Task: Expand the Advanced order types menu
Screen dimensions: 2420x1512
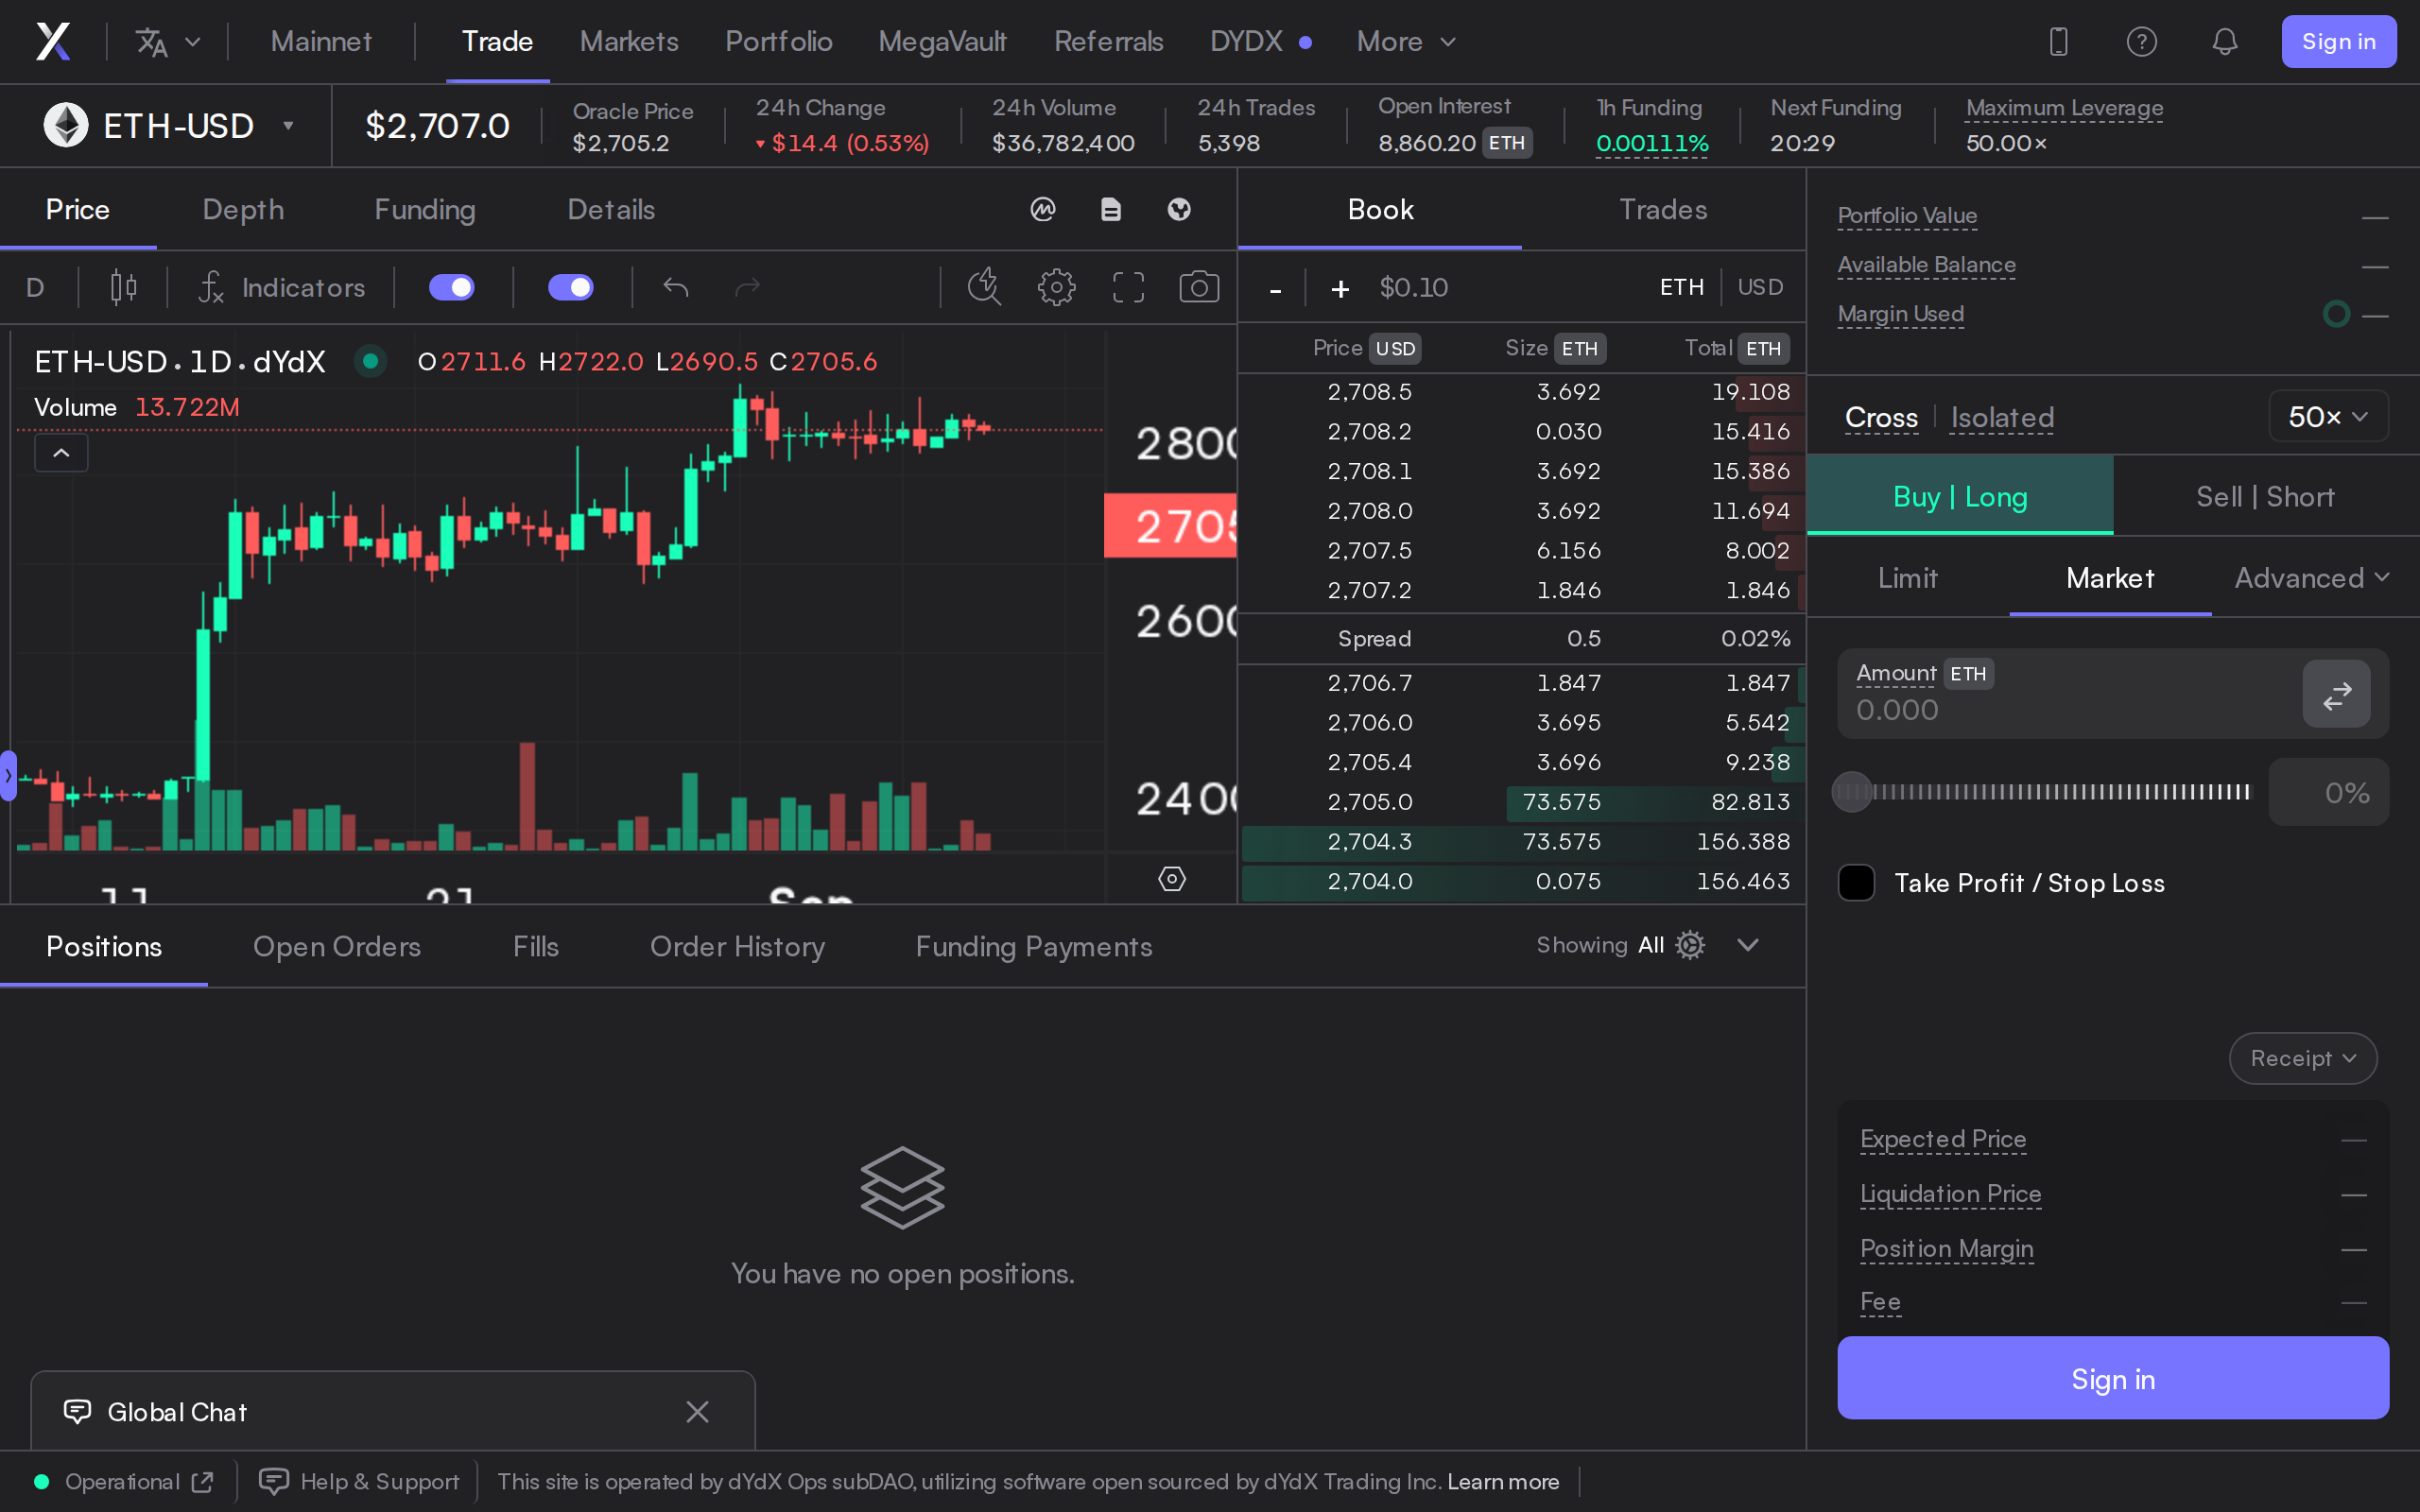Action: (2312, 578)
